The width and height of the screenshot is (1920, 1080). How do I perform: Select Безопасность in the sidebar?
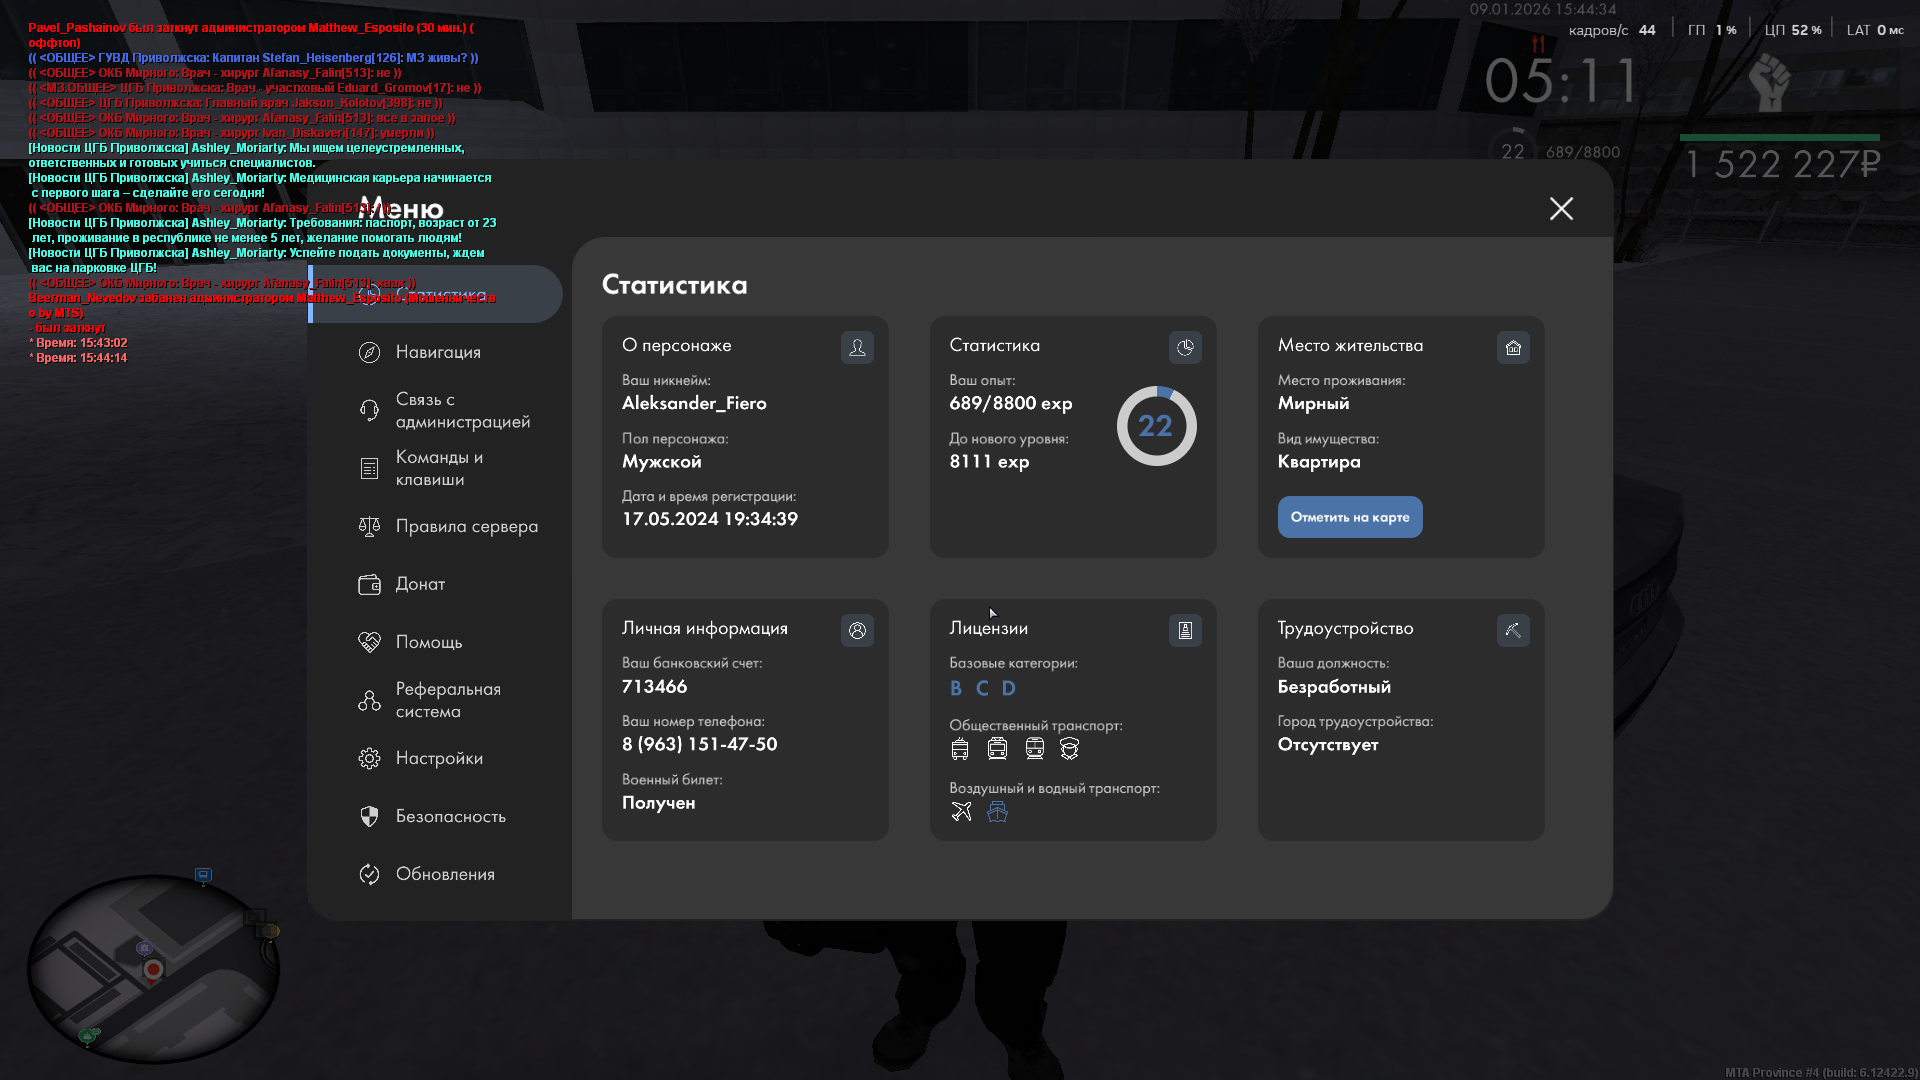pyautogui.click(x=450, y=816)
